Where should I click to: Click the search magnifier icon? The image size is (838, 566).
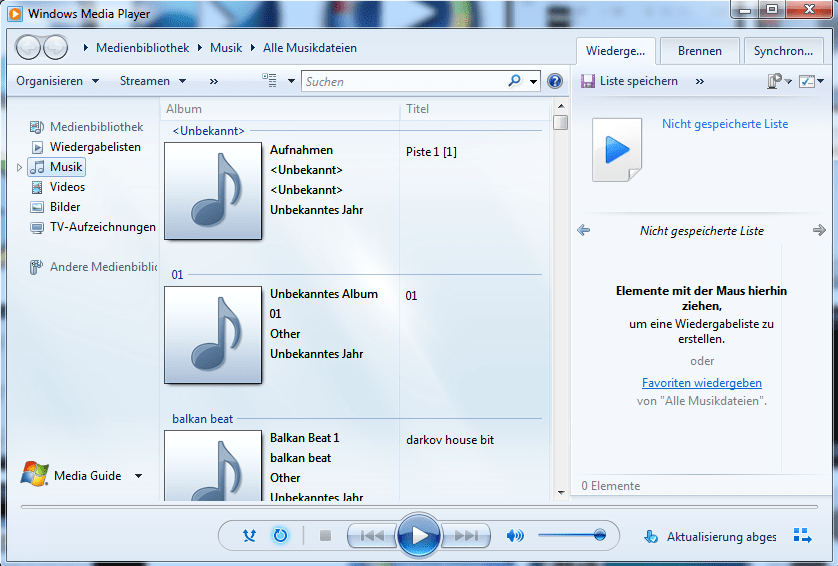514,81
